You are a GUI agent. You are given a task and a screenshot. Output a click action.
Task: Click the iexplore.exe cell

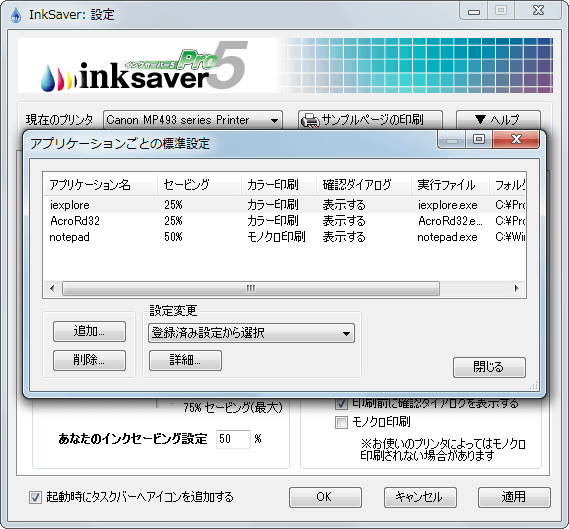click(x=447, y=205)
